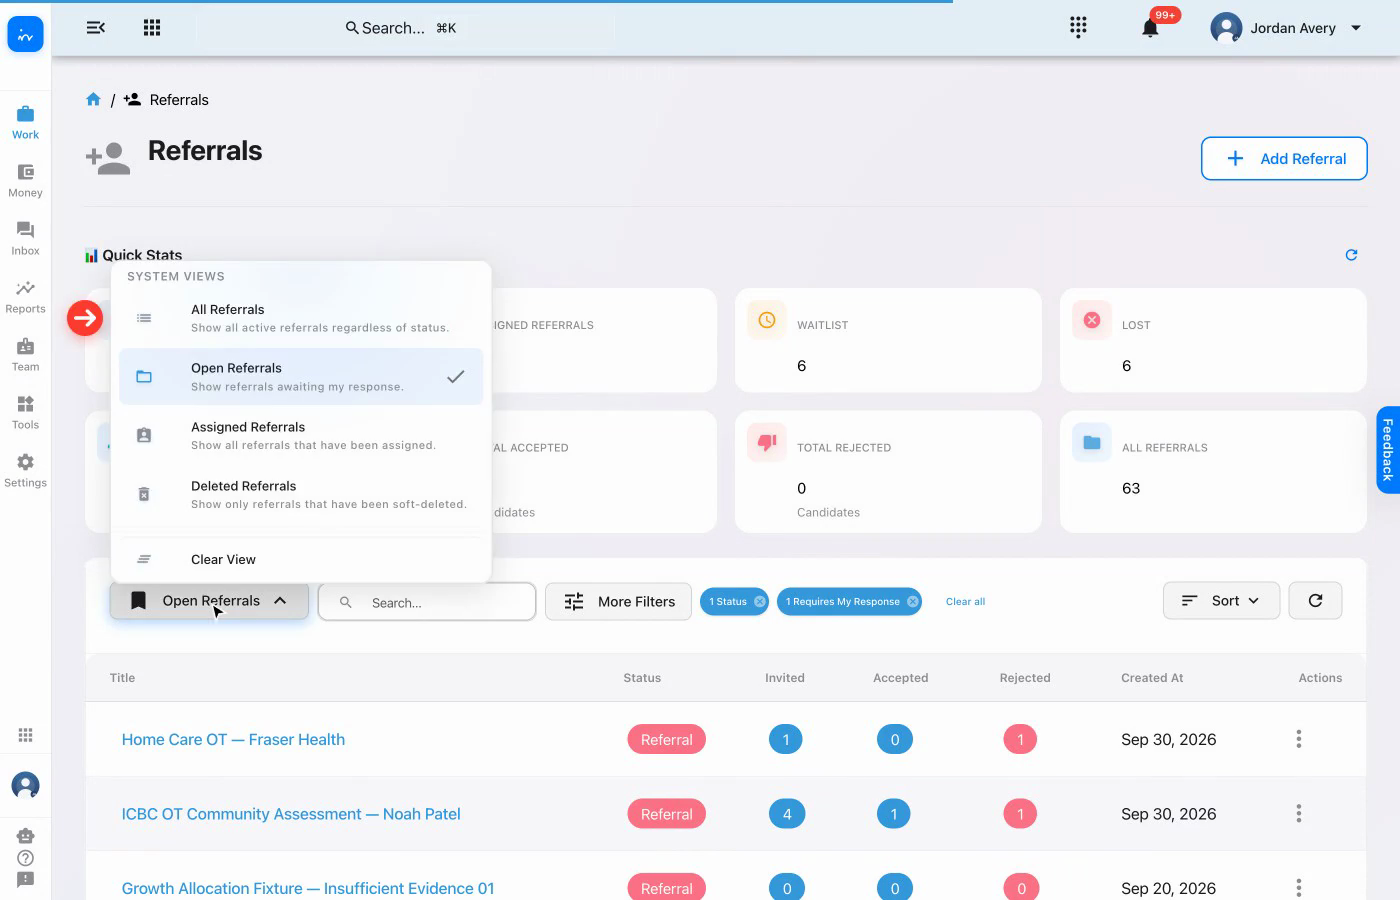Select the All Referrals view
This screenshot has width=1400, height=900.
point(301,318)
